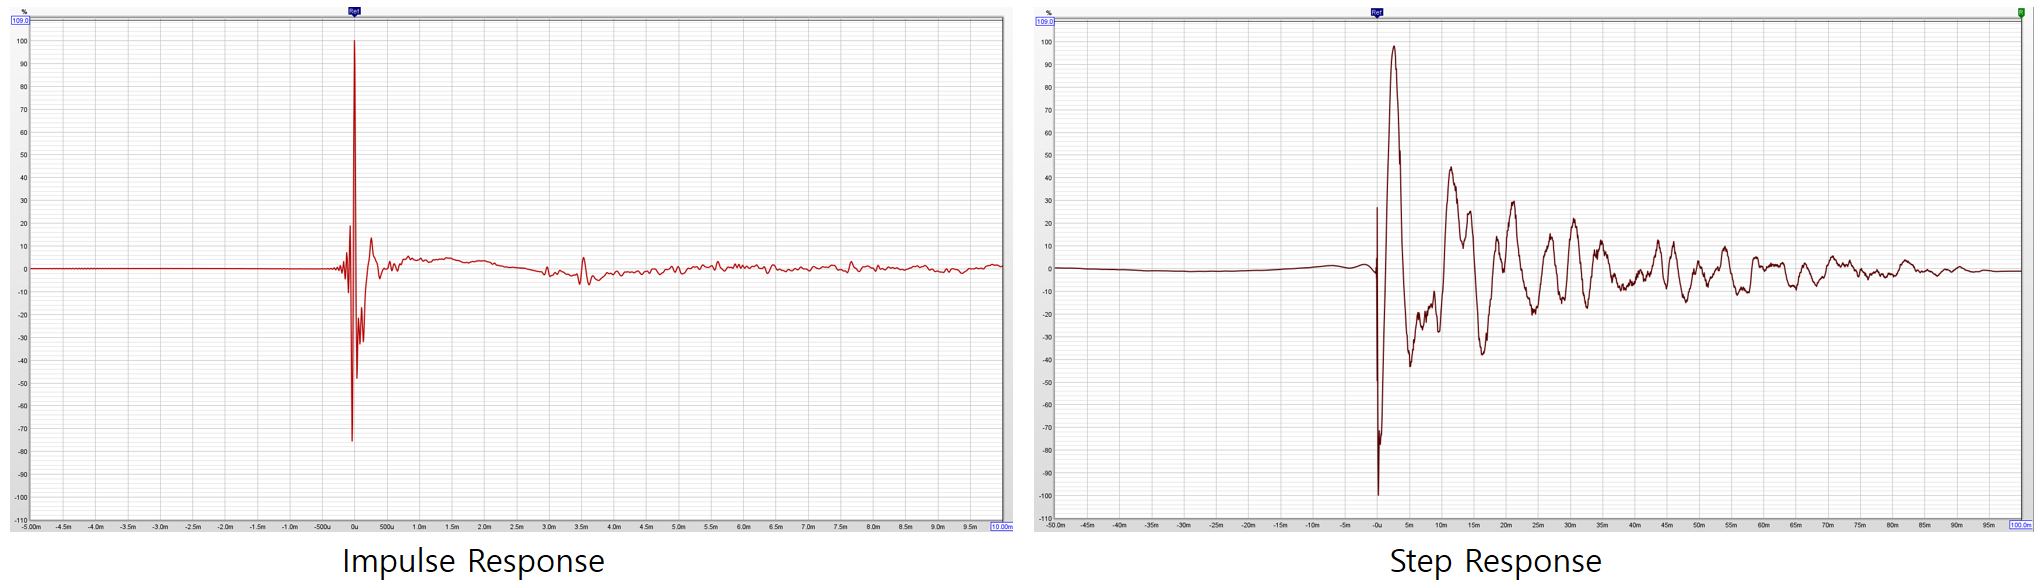Screen dimensions: 2041x586
Task: Click the Ref marker on Impulse Response graph
Action: pos(354,11)
